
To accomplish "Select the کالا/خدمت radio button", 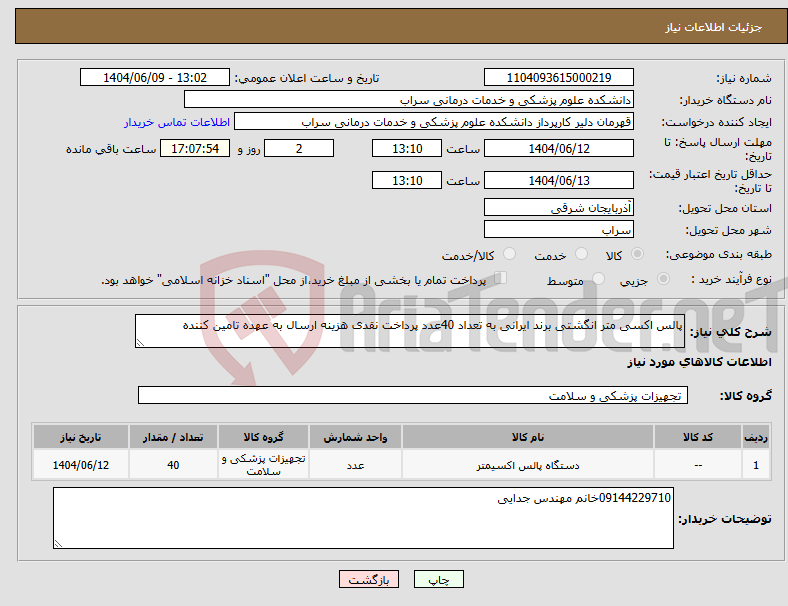I will point(510,254).
